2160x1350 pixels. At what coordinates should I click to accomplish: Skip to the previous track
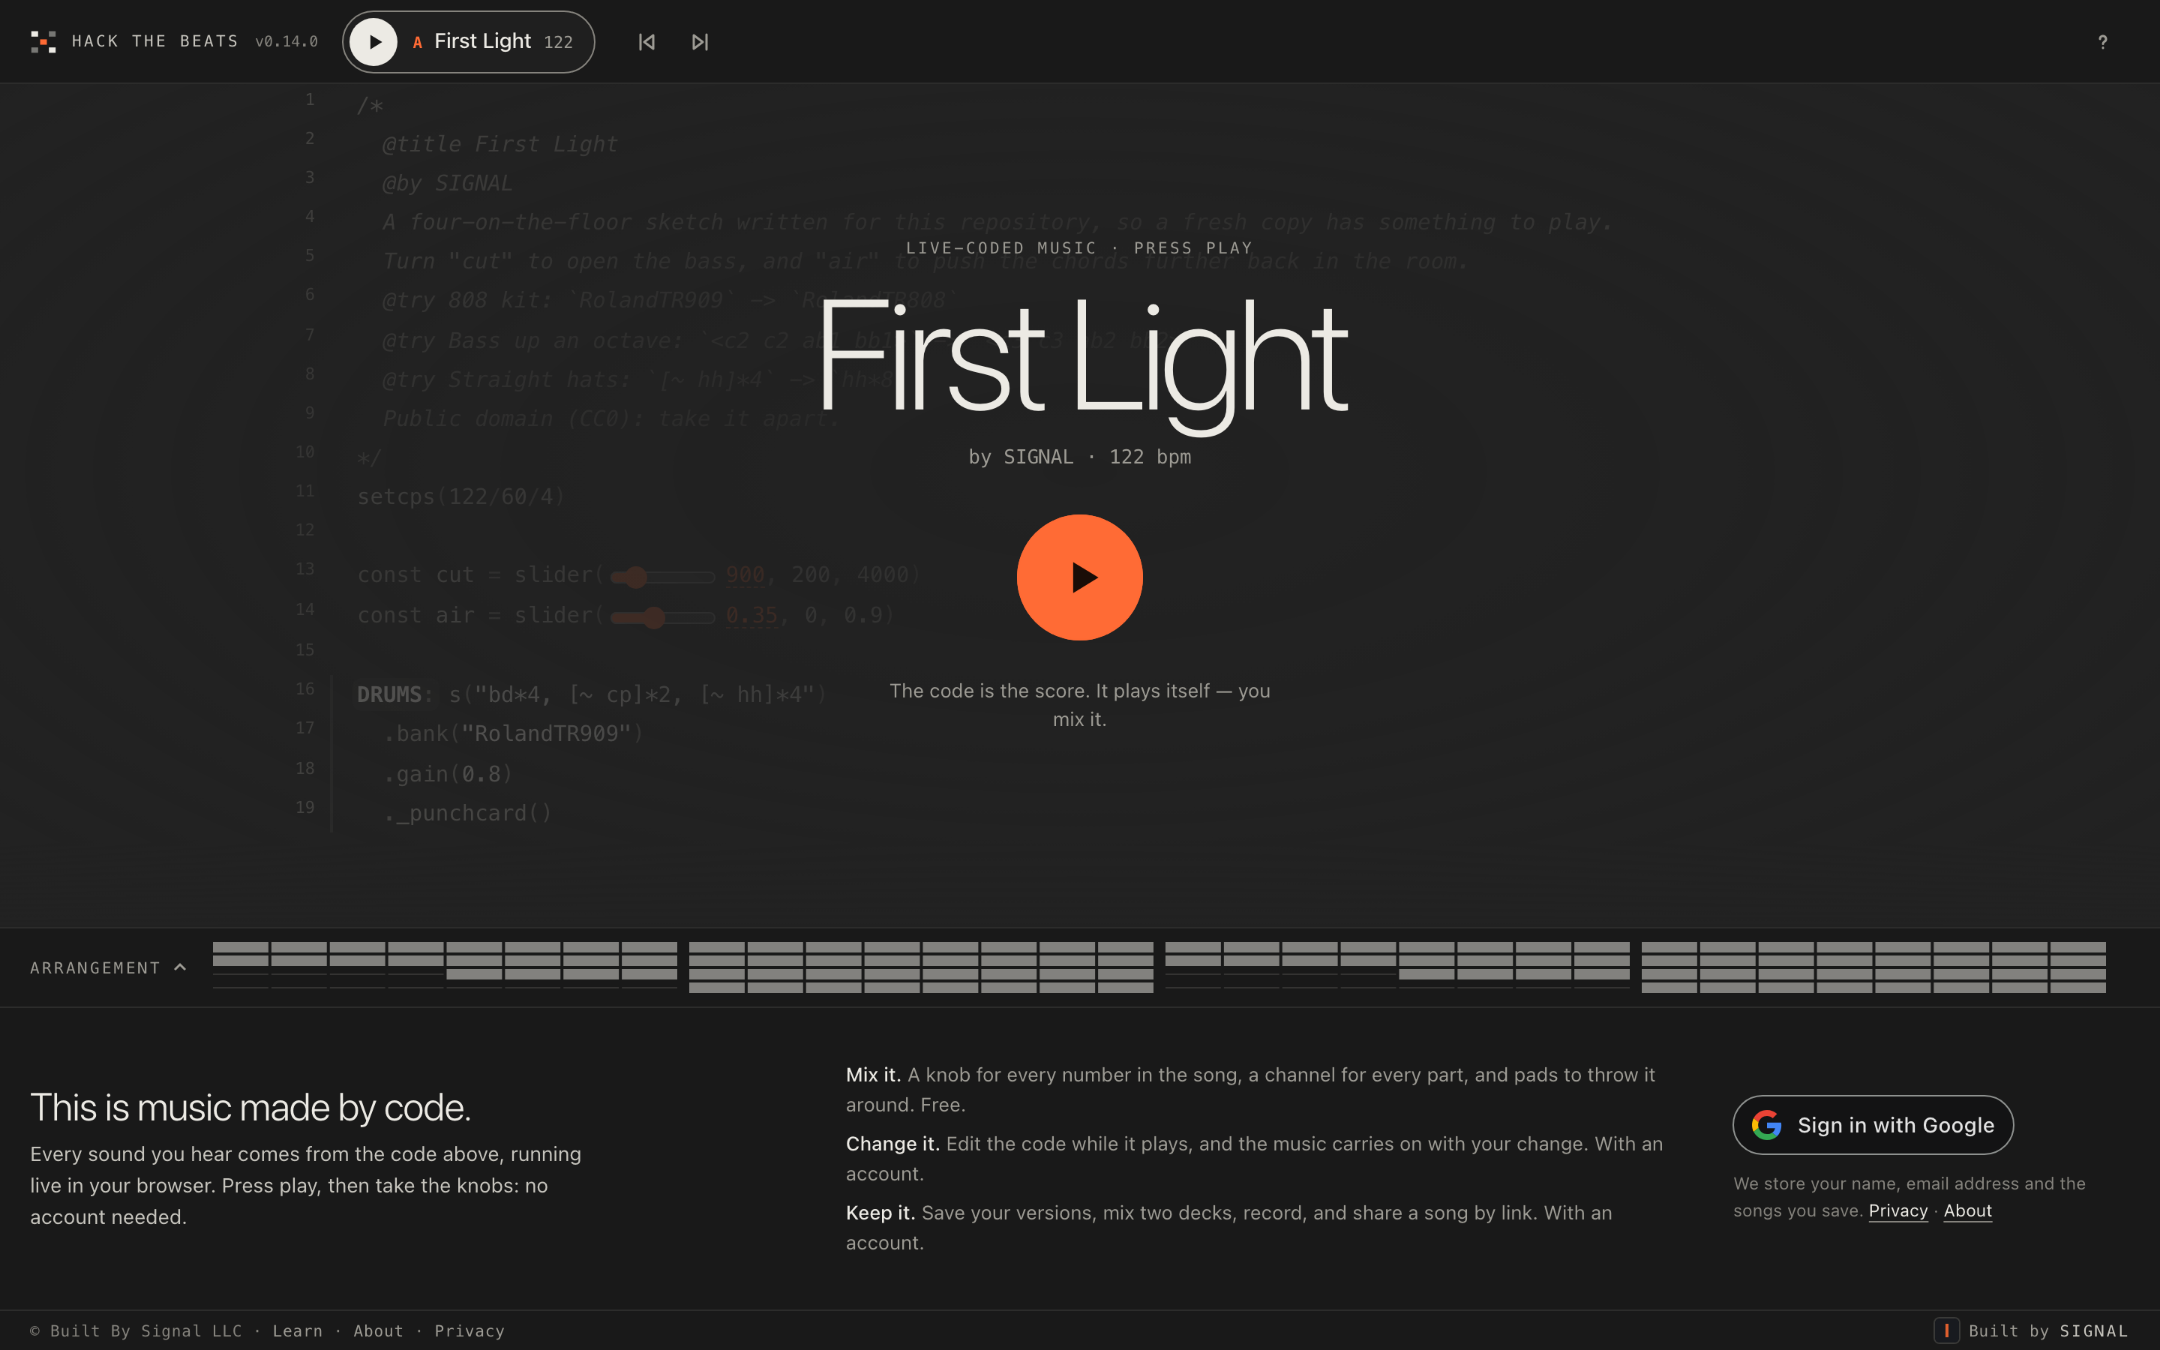coord(647,42)
